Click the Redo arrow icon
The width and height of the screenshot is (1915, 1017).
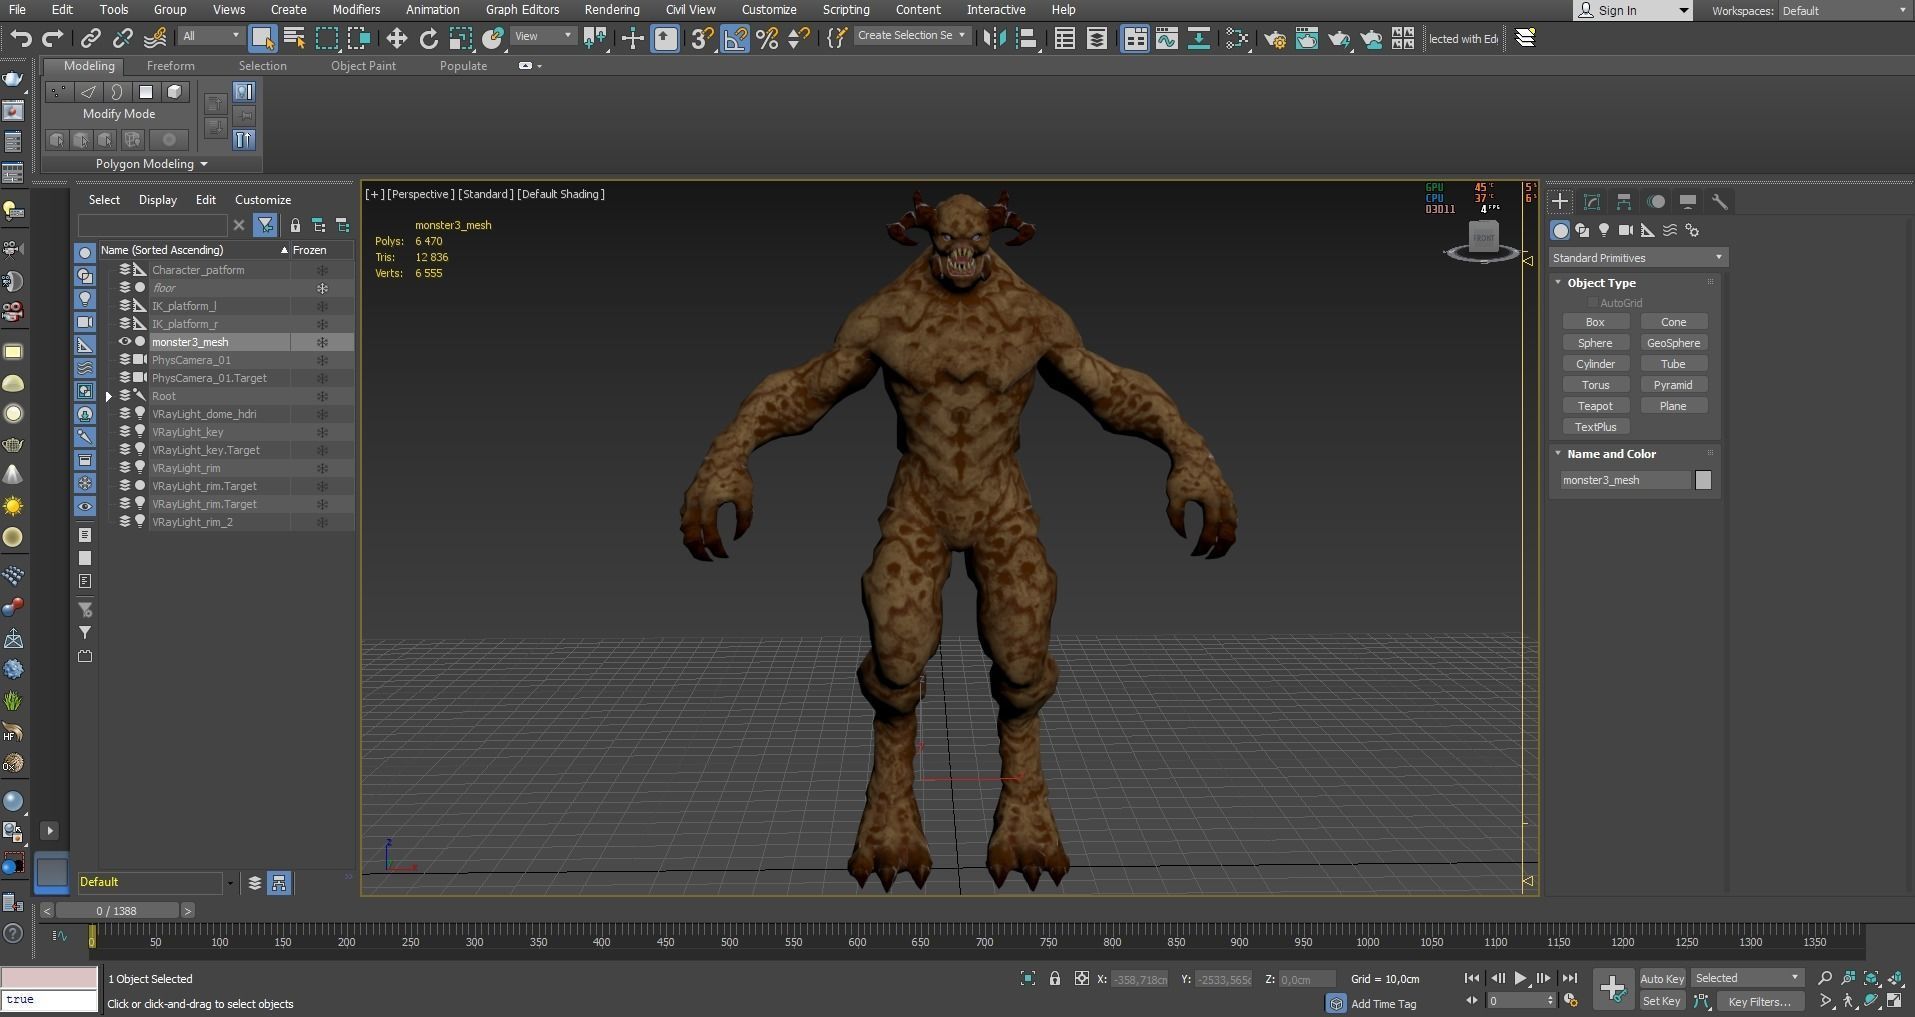point(53,38)
